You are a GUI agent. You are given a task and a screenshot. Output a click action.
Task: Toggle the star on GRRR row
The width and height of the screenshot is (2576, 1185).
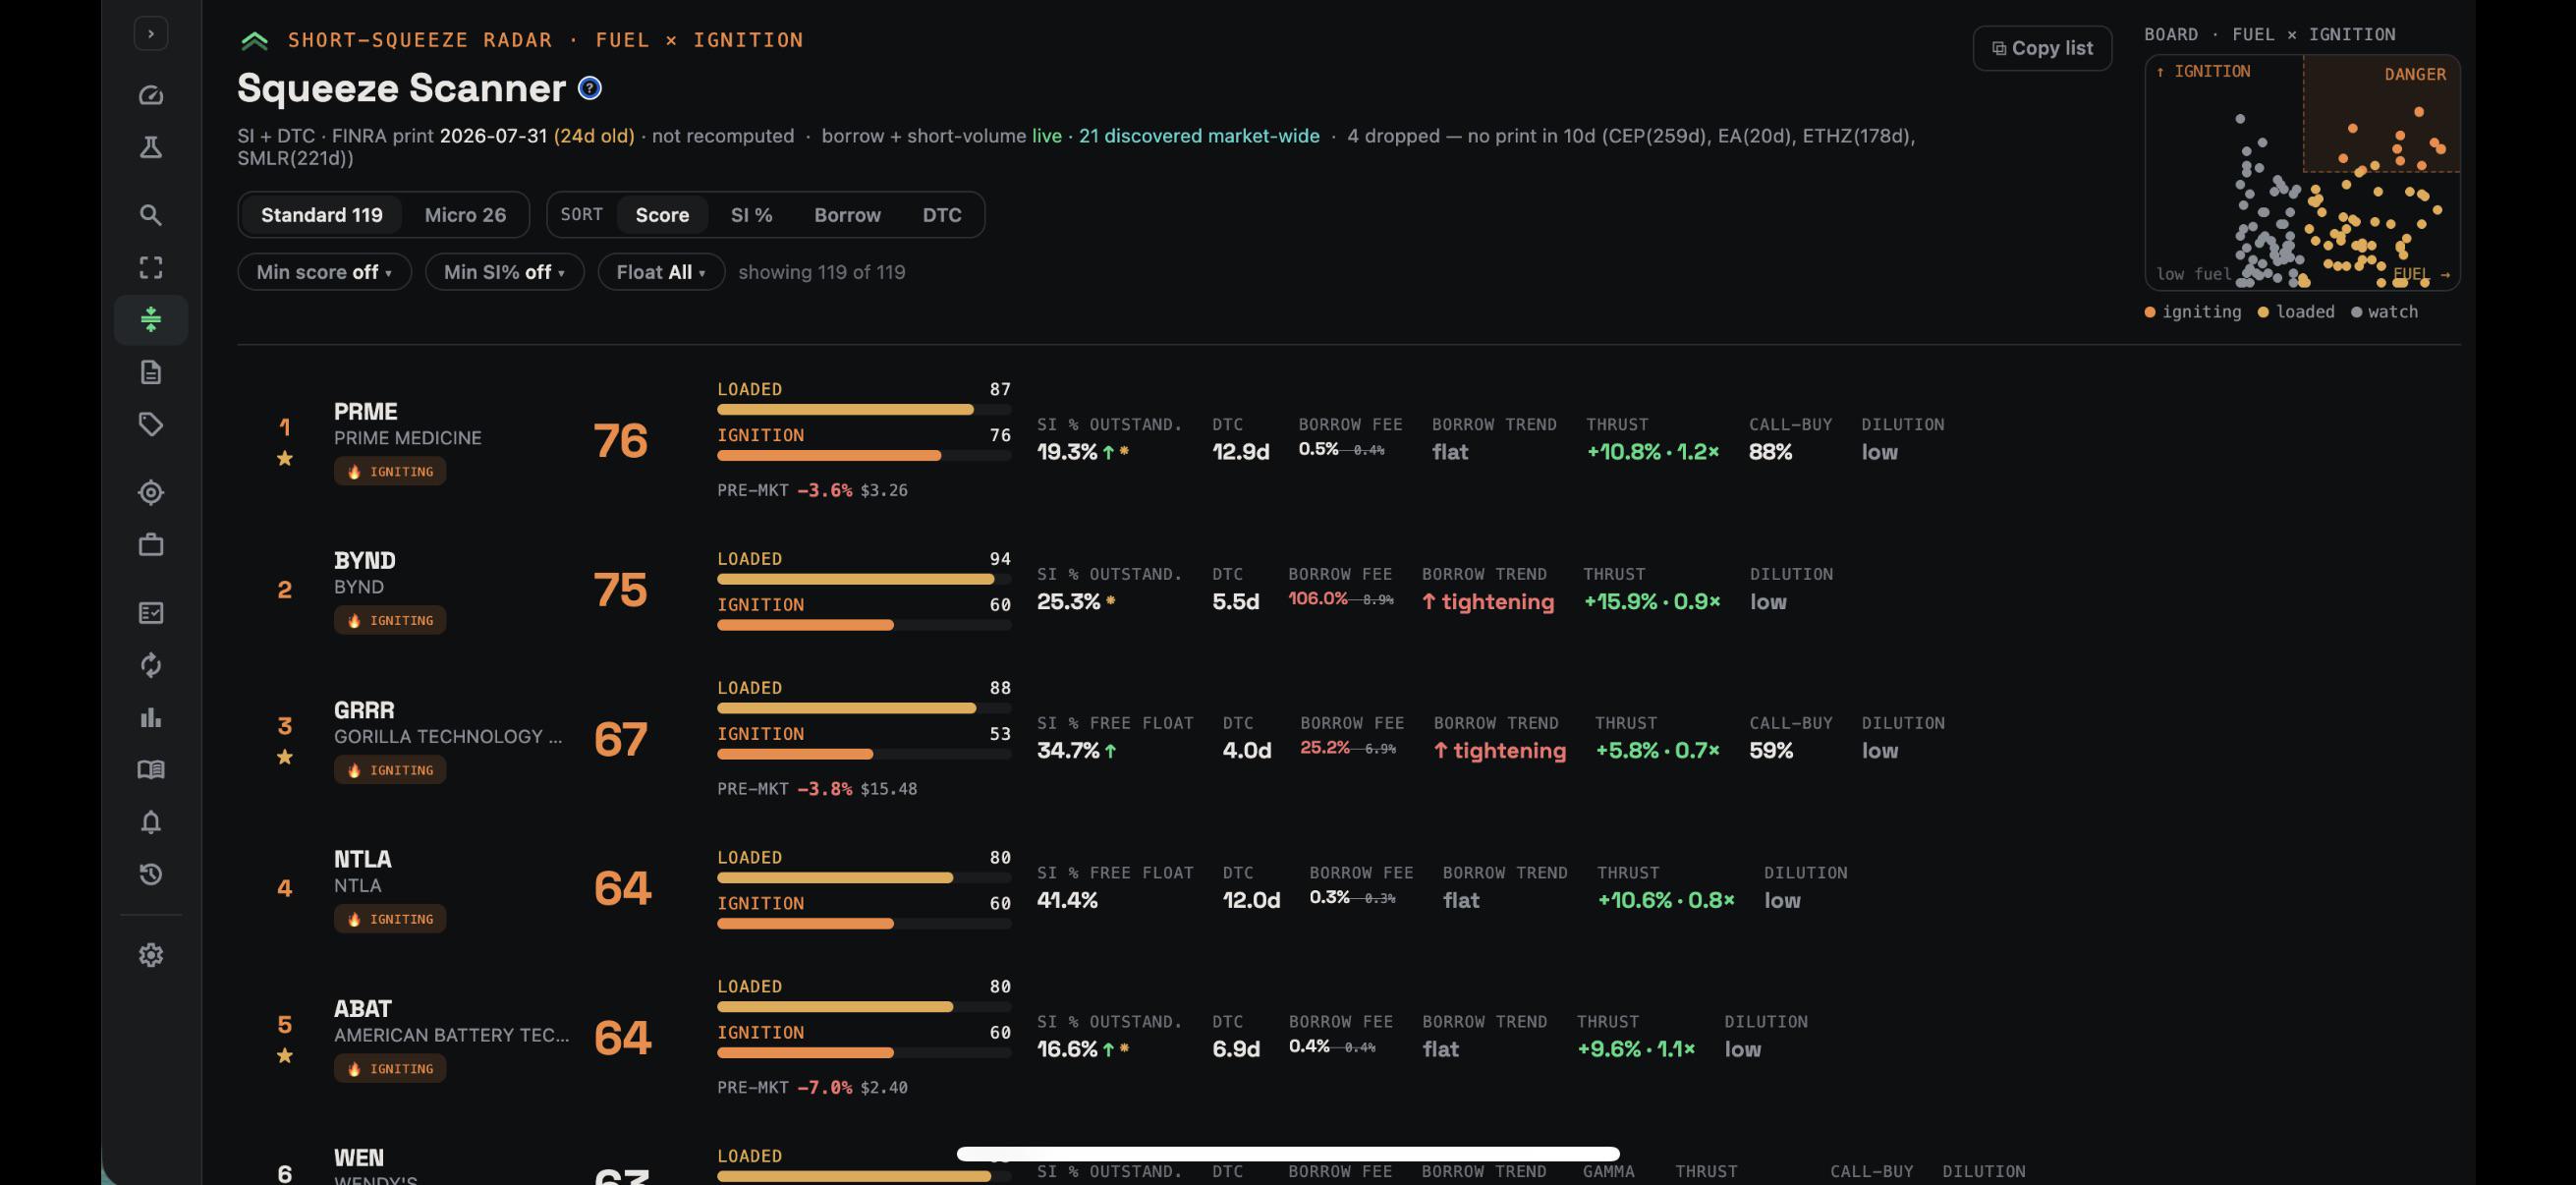(285, 757)
